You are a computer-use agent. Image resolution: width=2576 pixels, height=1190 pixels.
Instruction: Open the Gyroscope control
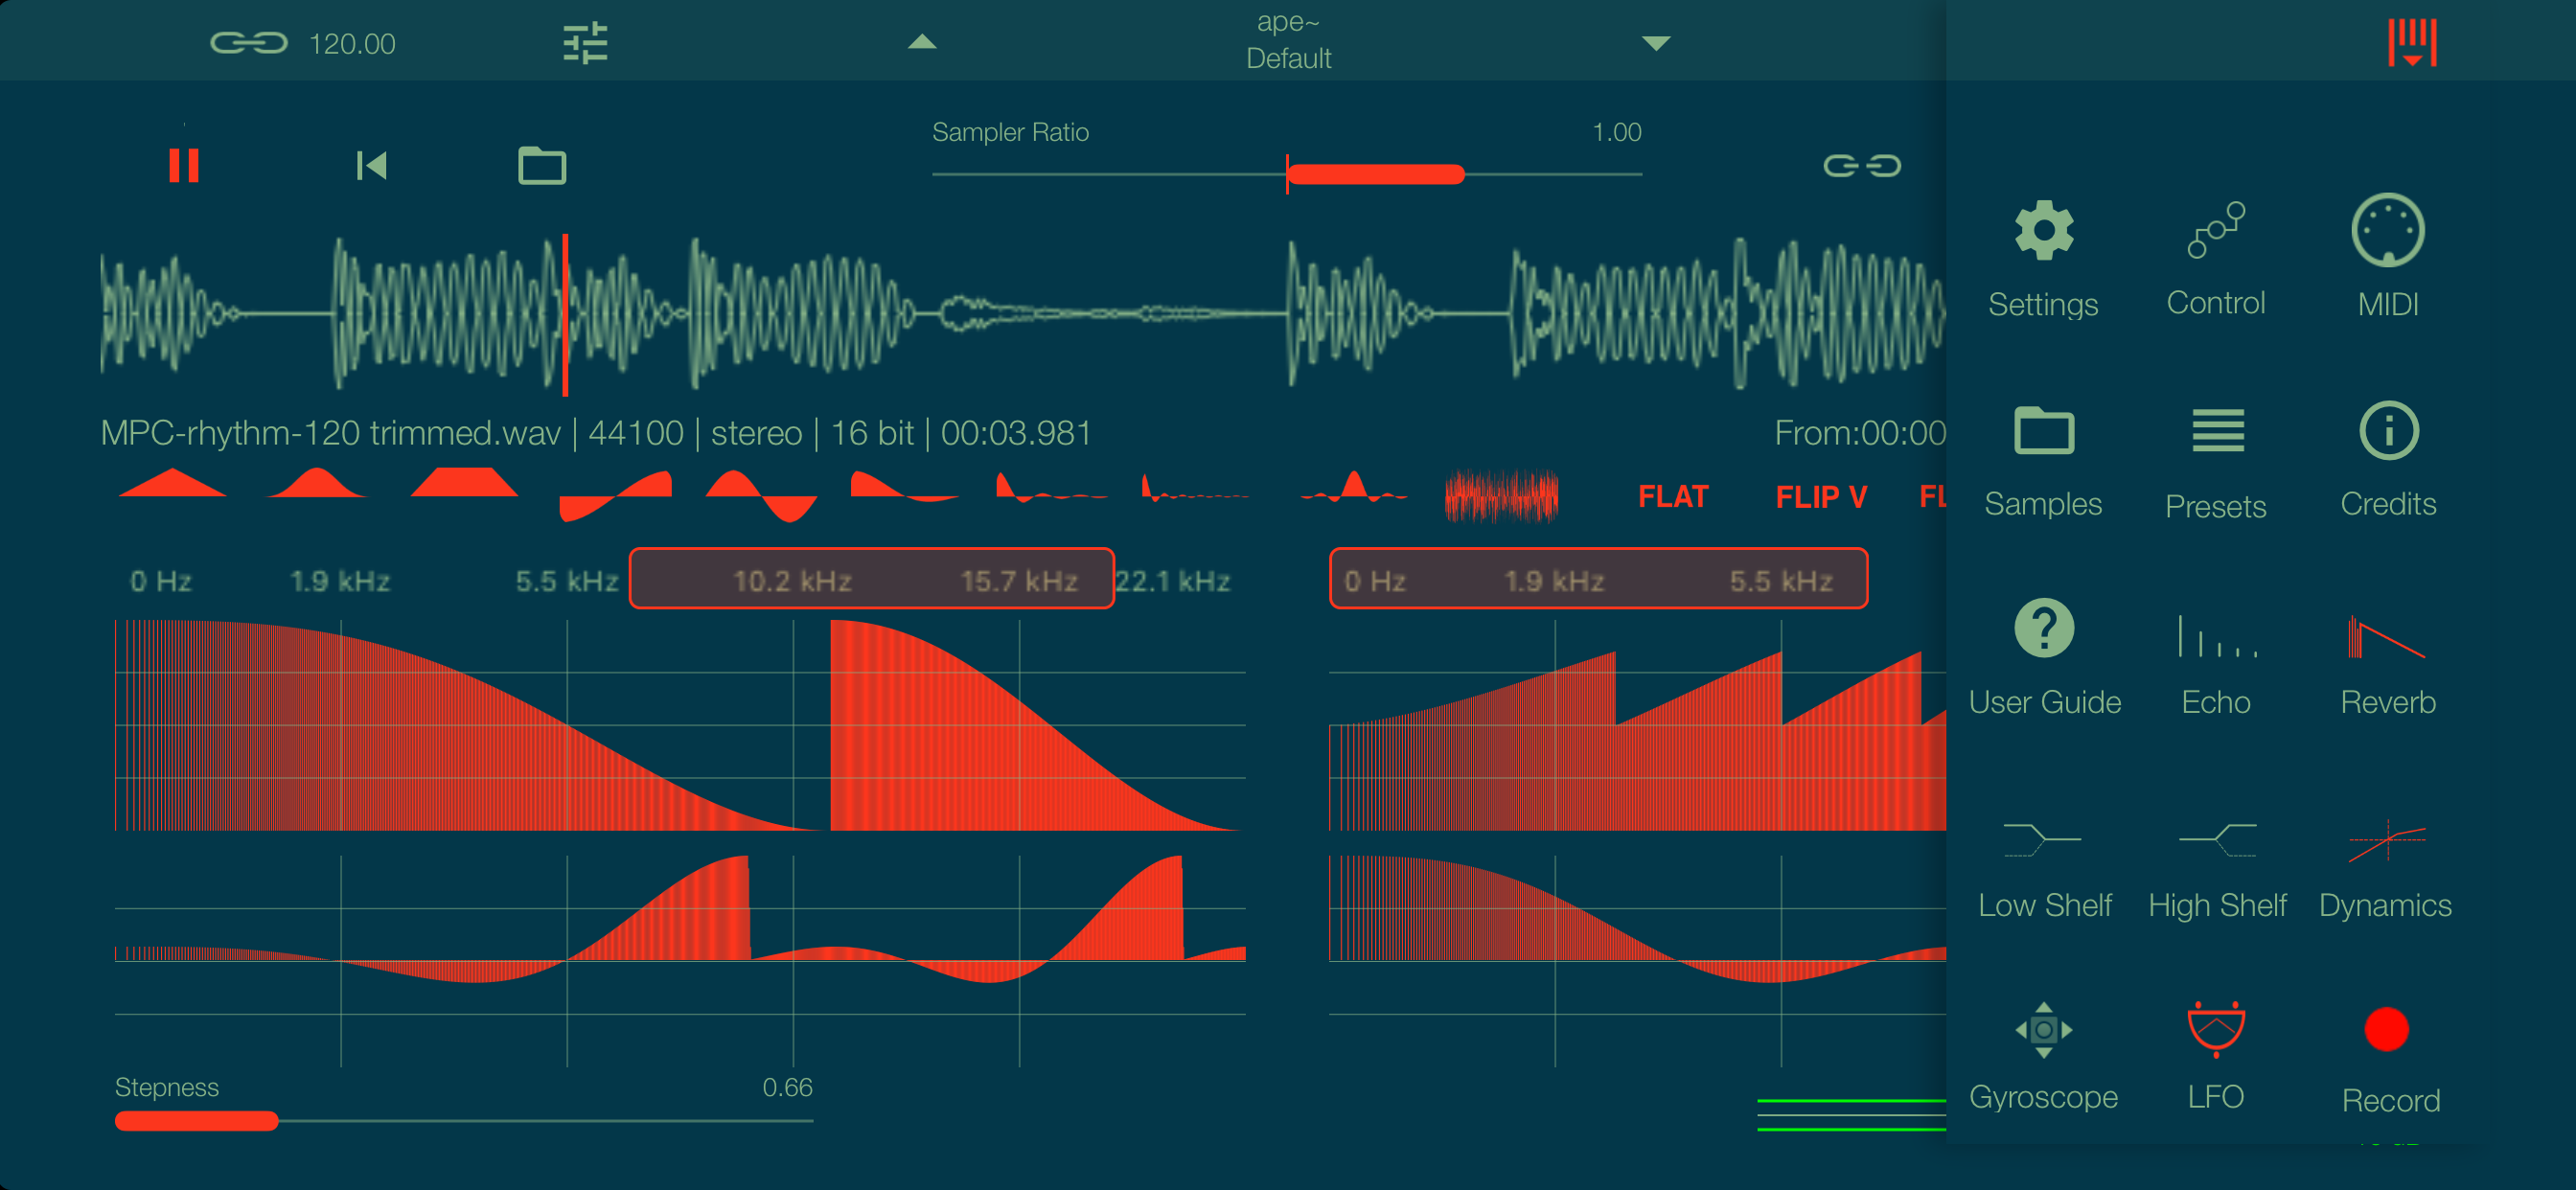click(2043, 1030)
